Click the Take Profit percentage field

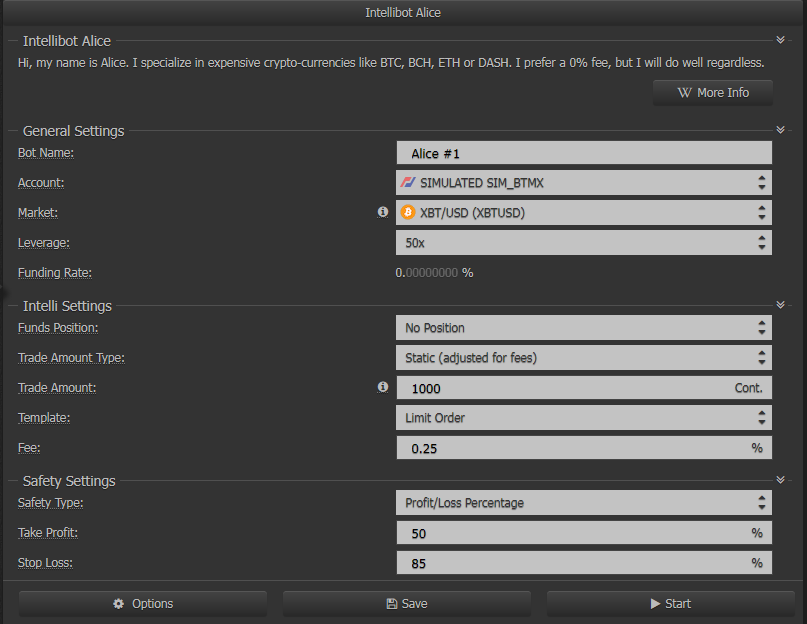pos(584,533)
